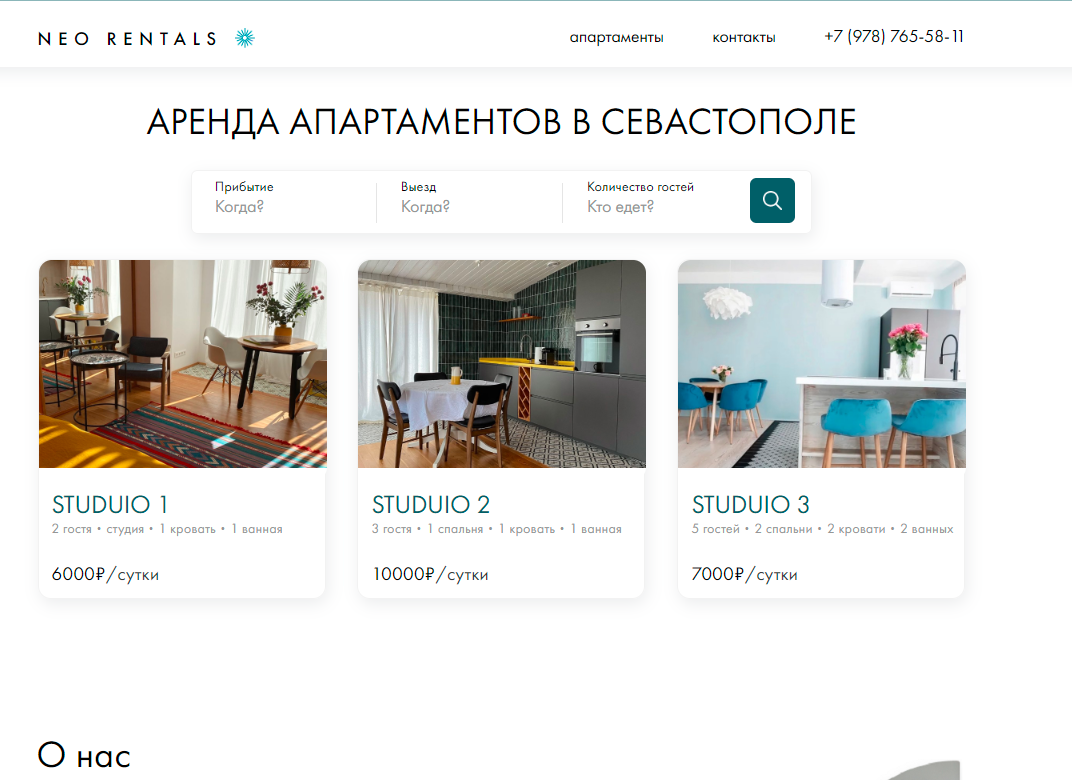Open the STUDUIO 1 apartment photo
Screen dimensions: 1072x780
[x=183, y=364]
